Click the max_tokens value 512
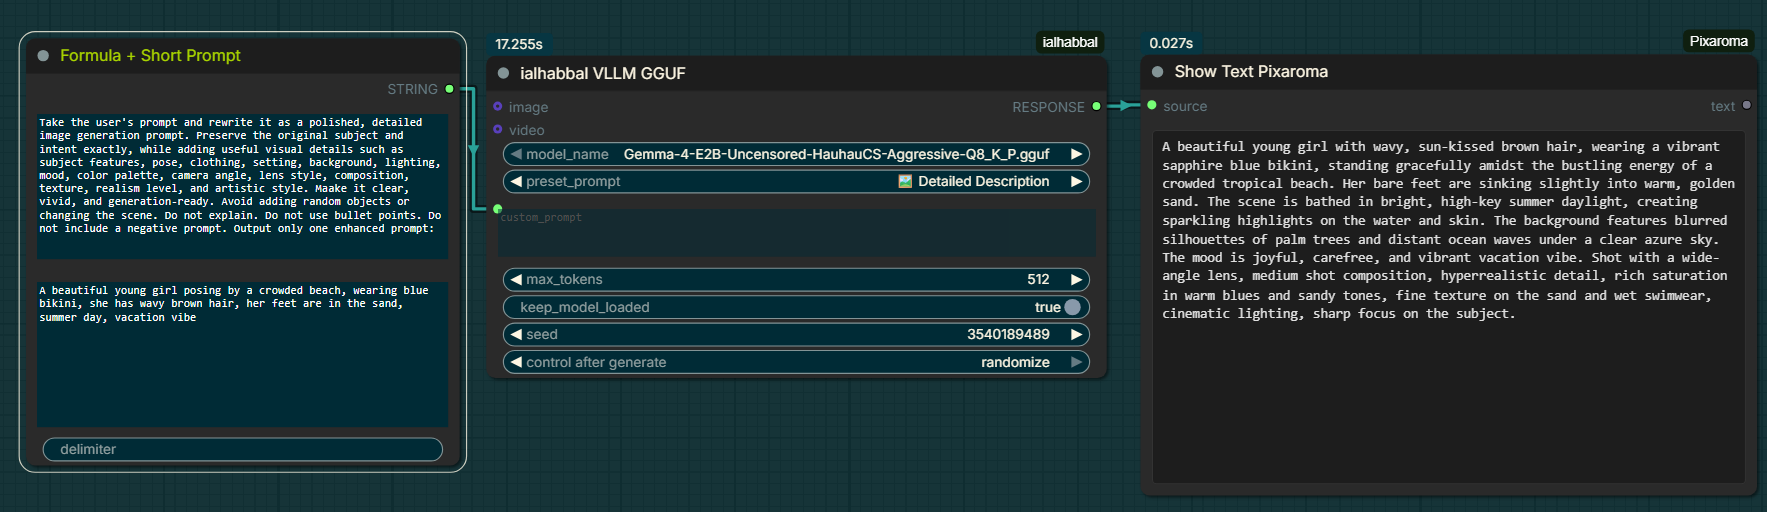 click(x=1038, y=279)
